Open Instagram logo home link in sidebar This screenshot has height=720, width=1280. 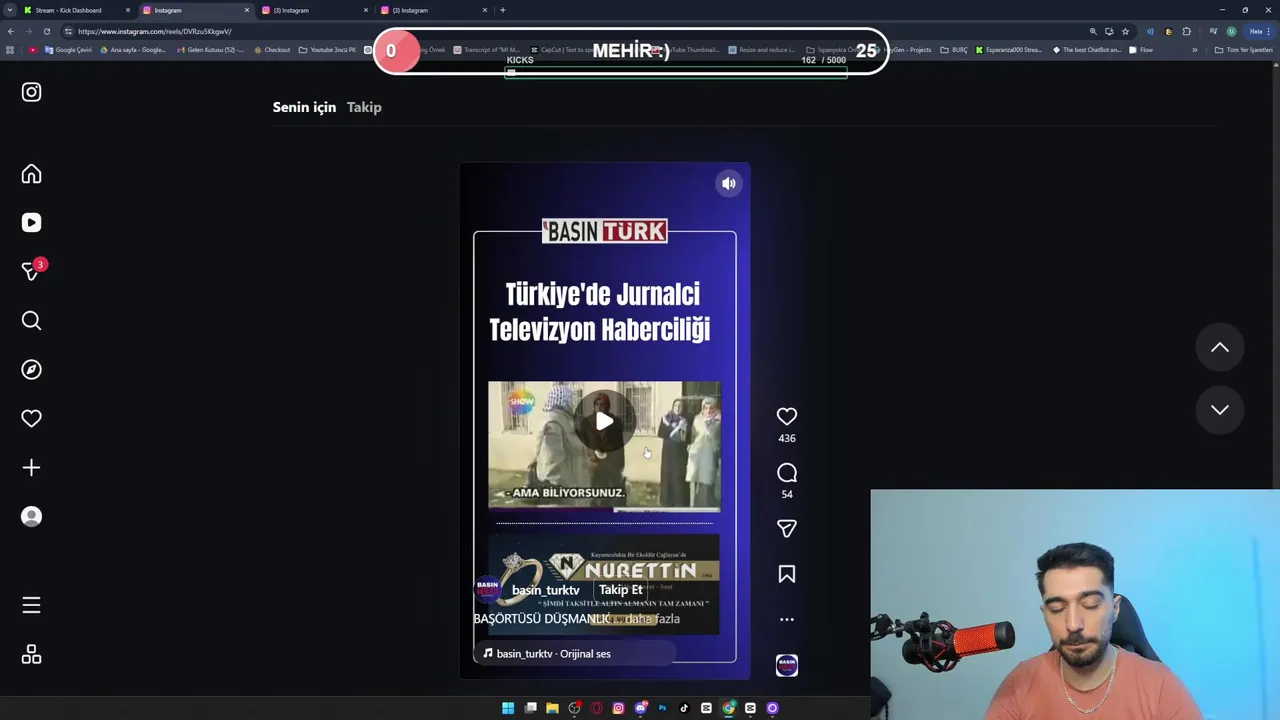click(x=31, y=92)
